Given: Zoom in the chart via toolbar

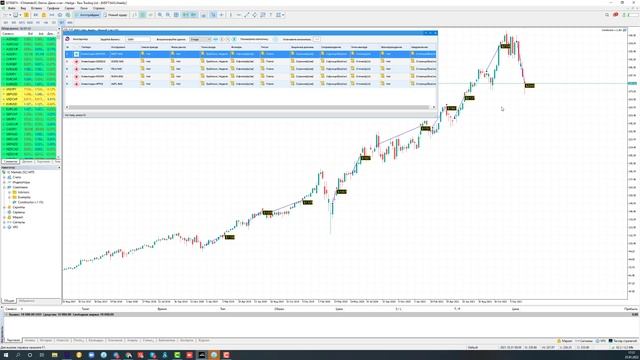Looking at the screenshot, I should click(160, 15).
